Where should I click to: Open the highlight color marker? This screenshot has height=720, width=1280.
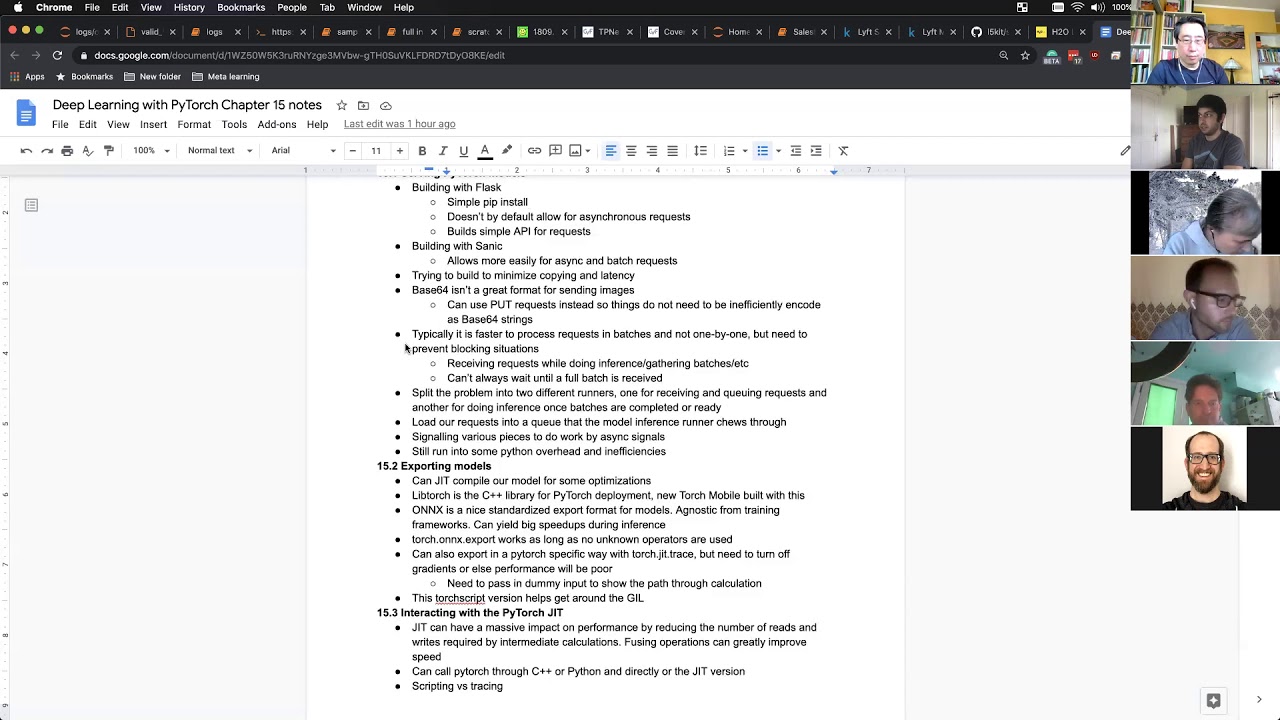[x=507, y=151]
